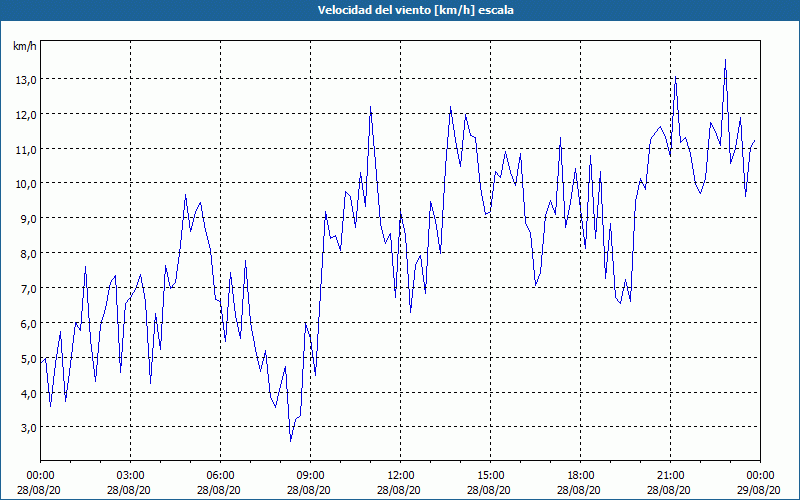Screen dimensions: 800x500
Task: Click the "7,0" y-axis value
Action: point(29,289)
